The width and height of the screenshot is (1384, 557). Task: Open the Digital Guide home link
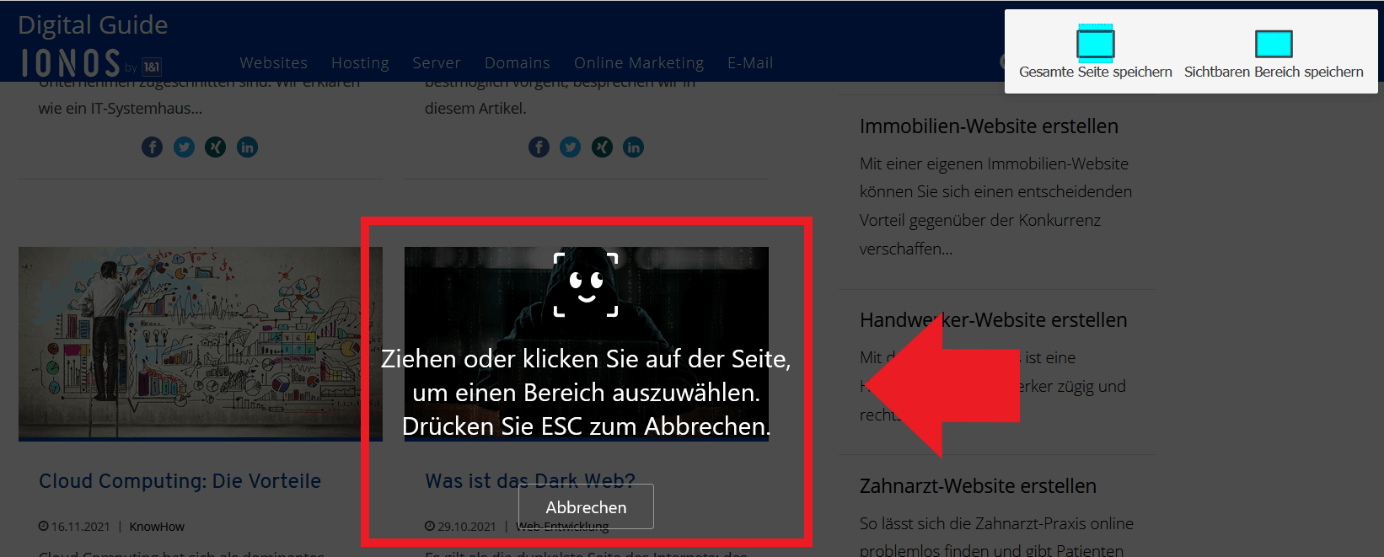tap(93, 25)
